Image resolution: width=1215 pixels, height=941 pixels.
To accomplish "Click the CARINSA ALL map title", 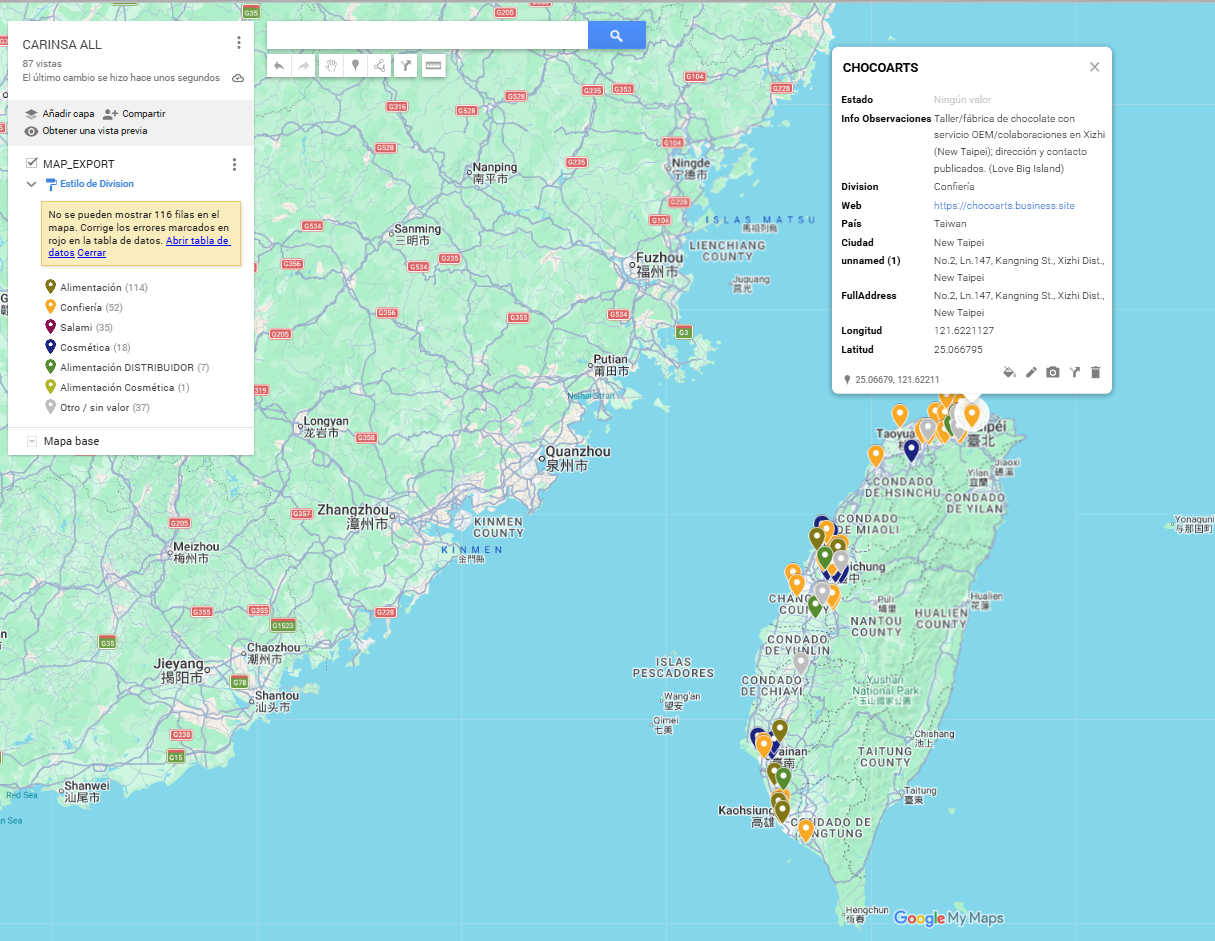I will click(62, 45).
